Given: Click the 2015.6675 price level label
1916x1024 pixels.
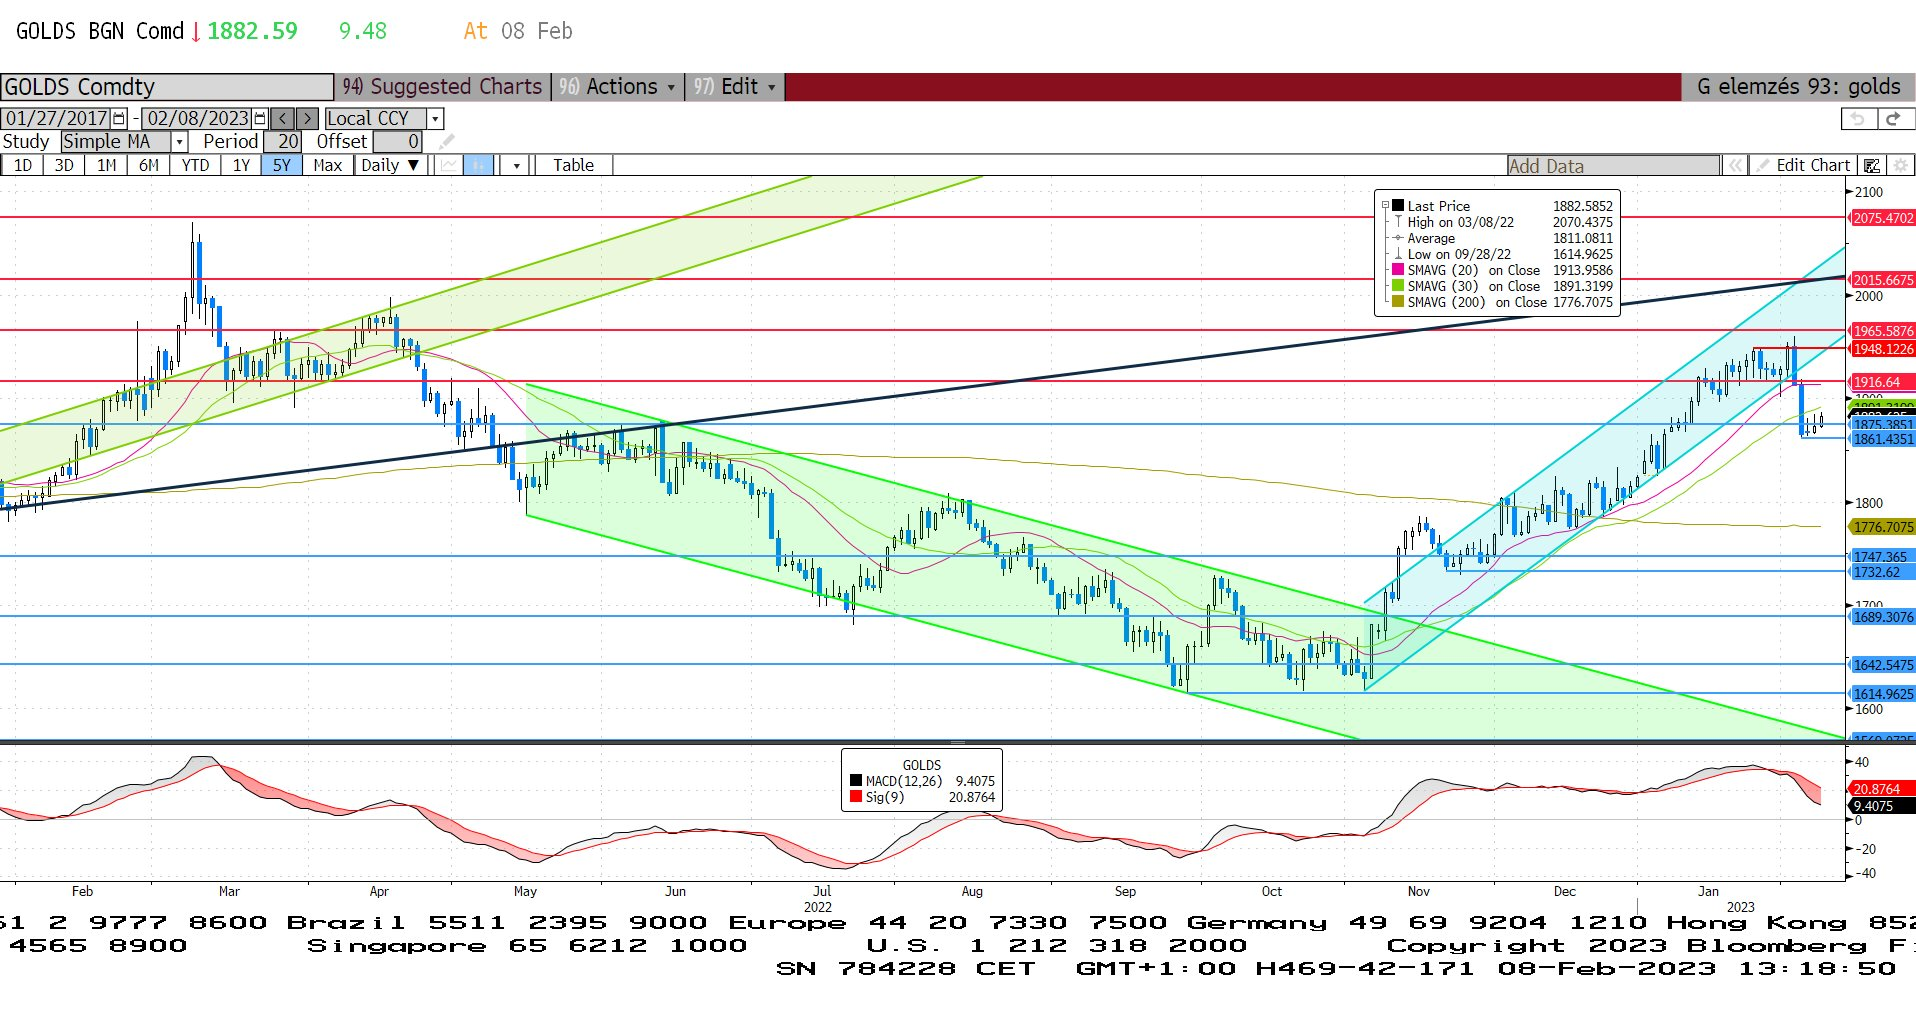Looking at the screenshot, I should [1882, 280].
